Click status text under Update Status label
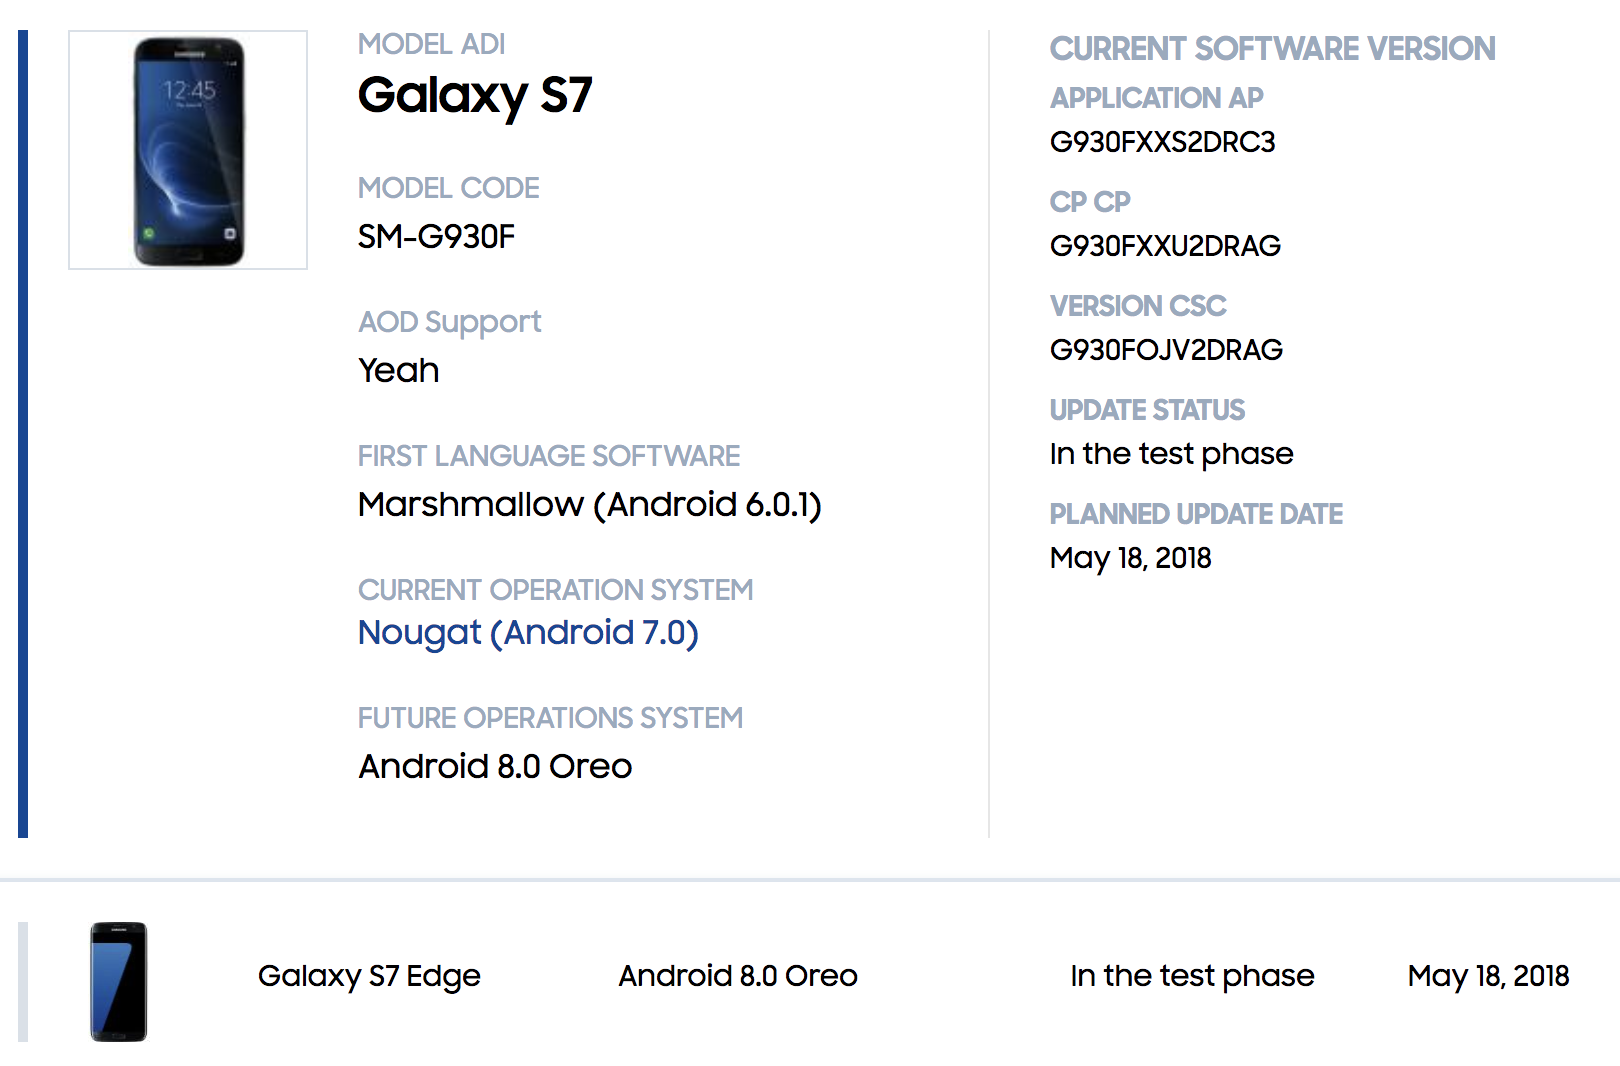 point(1171,454)
